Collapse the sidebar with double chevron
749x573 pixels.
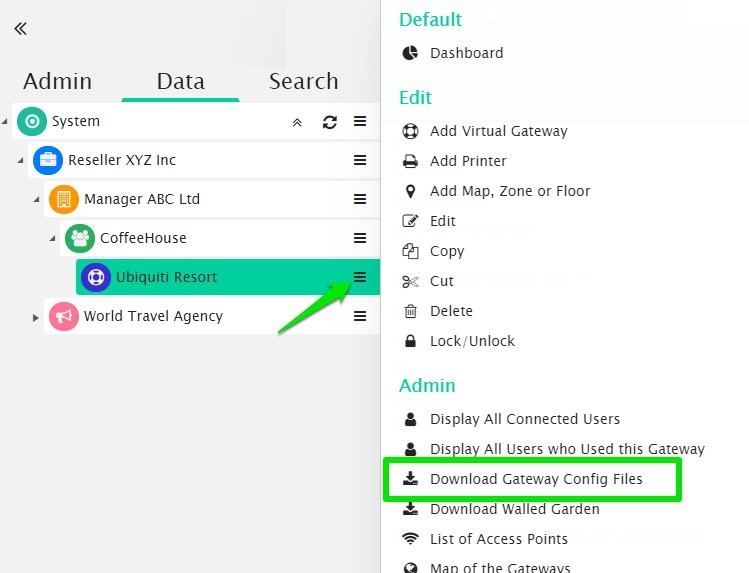pos(20,28)
